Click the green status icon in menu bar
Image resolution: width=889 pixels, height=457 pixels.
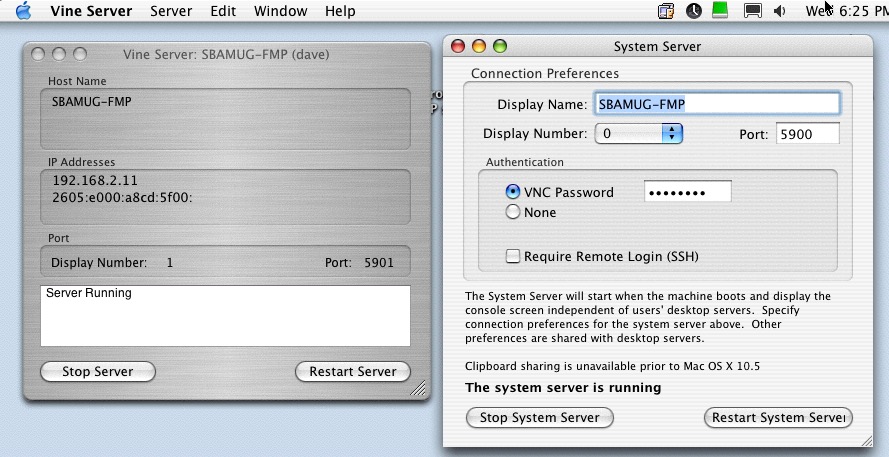pyautogui.click(x=720, y=11)
